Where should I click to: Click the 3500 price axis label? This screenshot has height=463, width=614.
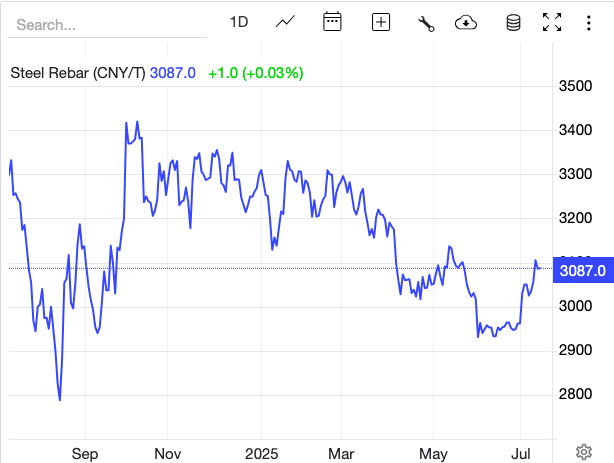point(574,86)
